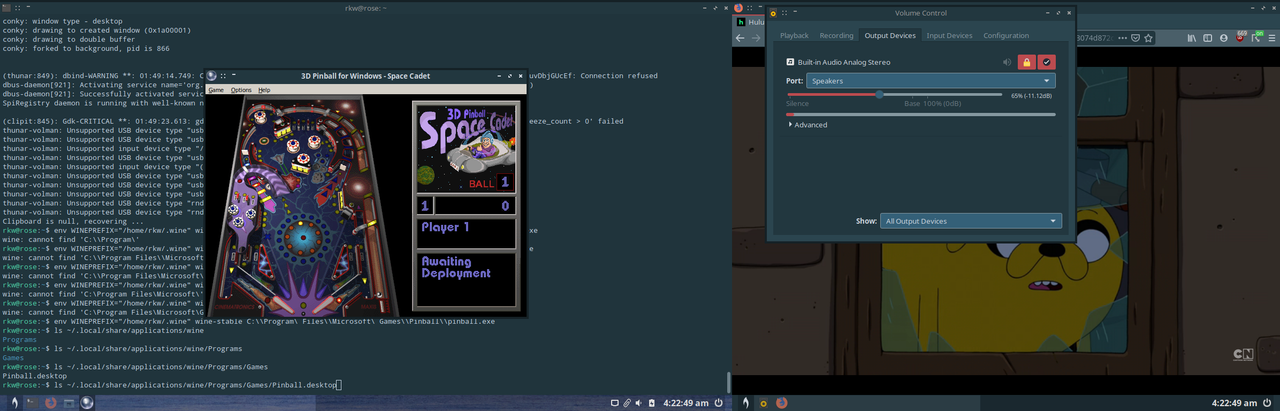Go forward in the Firefox window
The width and height of the screenshot is (1280, 411).
757,38
